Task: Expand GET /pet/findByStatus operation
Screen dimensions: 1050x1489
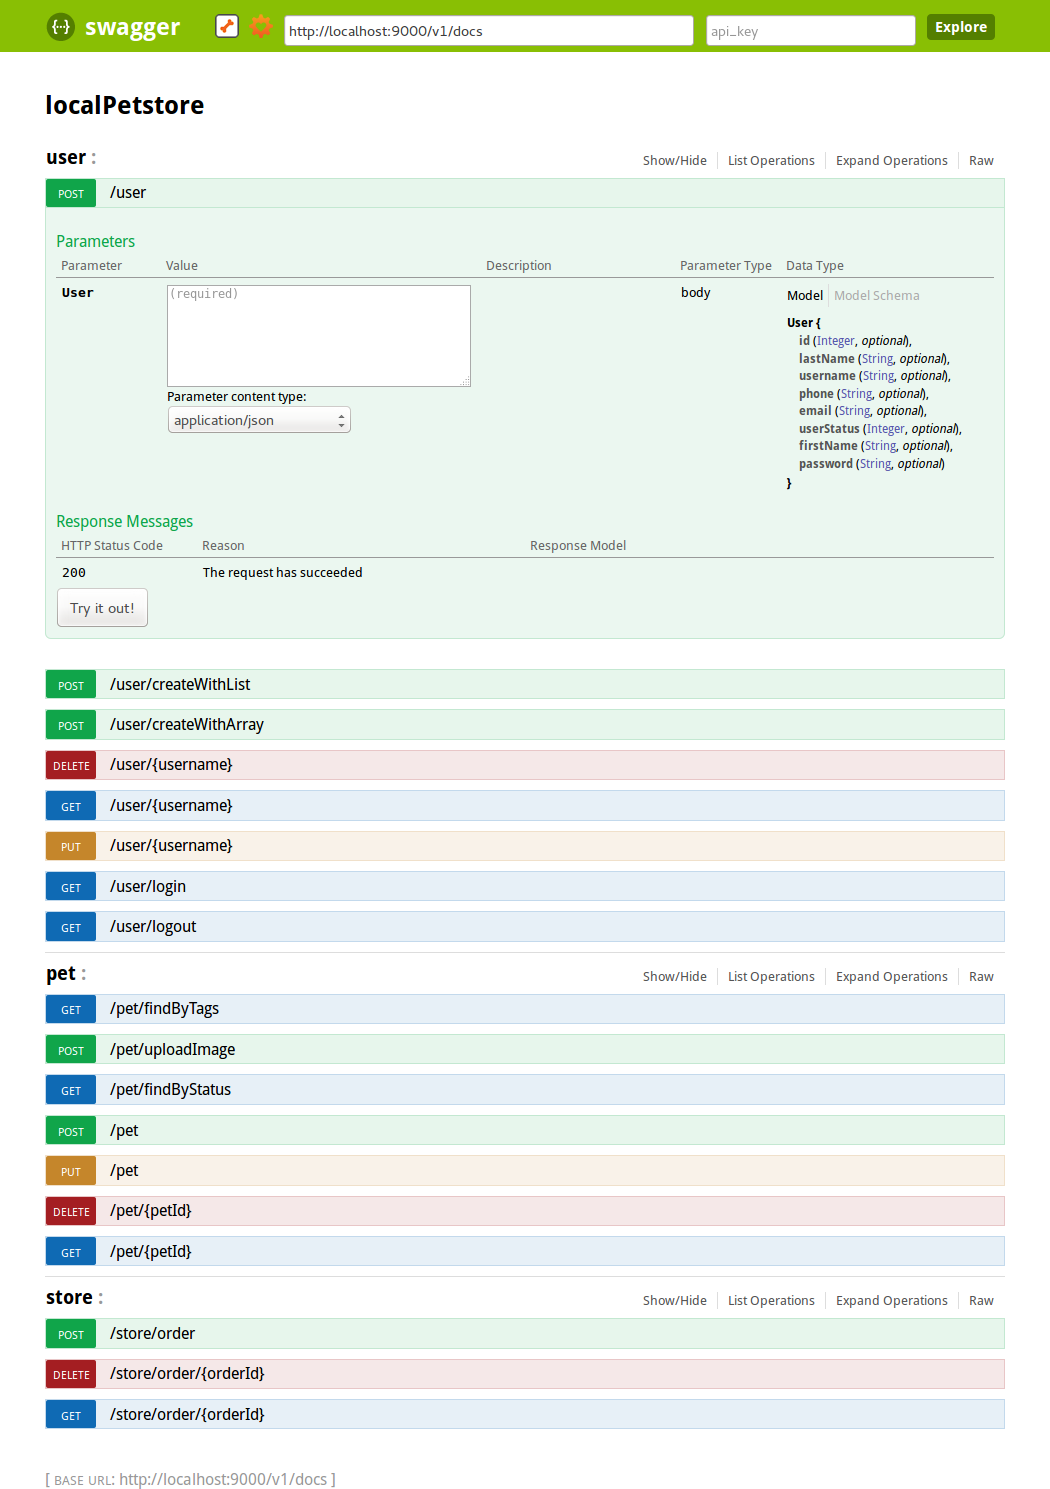Action: pyautogui.click(x=525, y=1090)
